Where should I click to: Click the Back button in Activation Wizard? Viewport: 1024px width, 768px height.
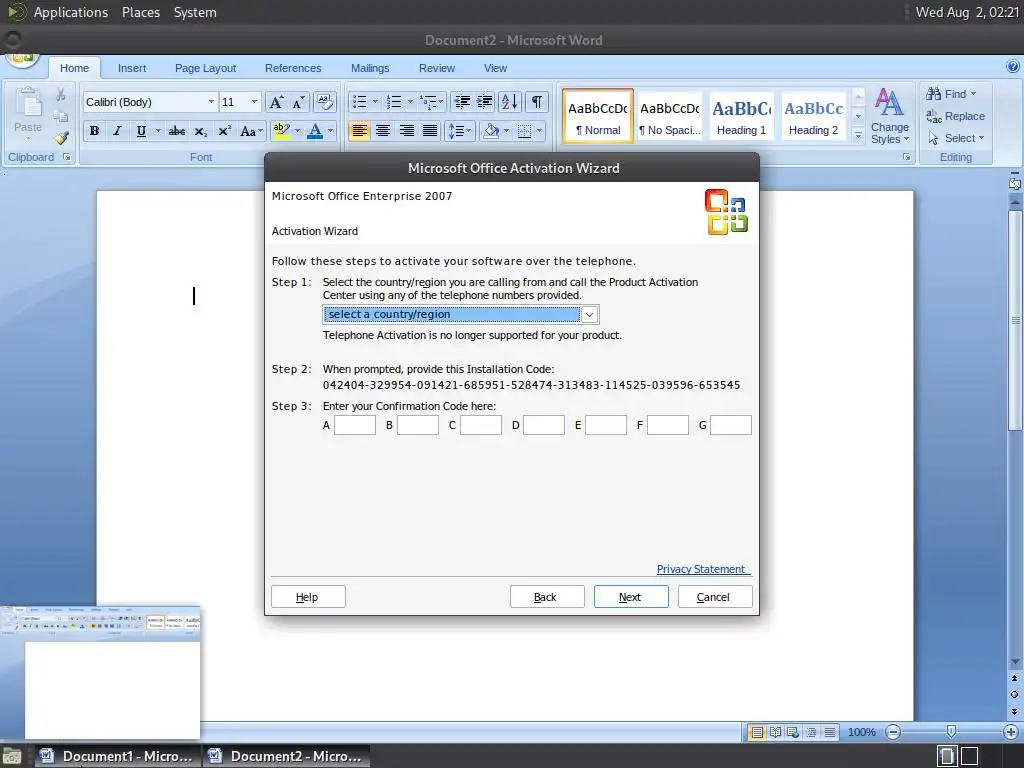pyautogui.click(x=547, y=597)
